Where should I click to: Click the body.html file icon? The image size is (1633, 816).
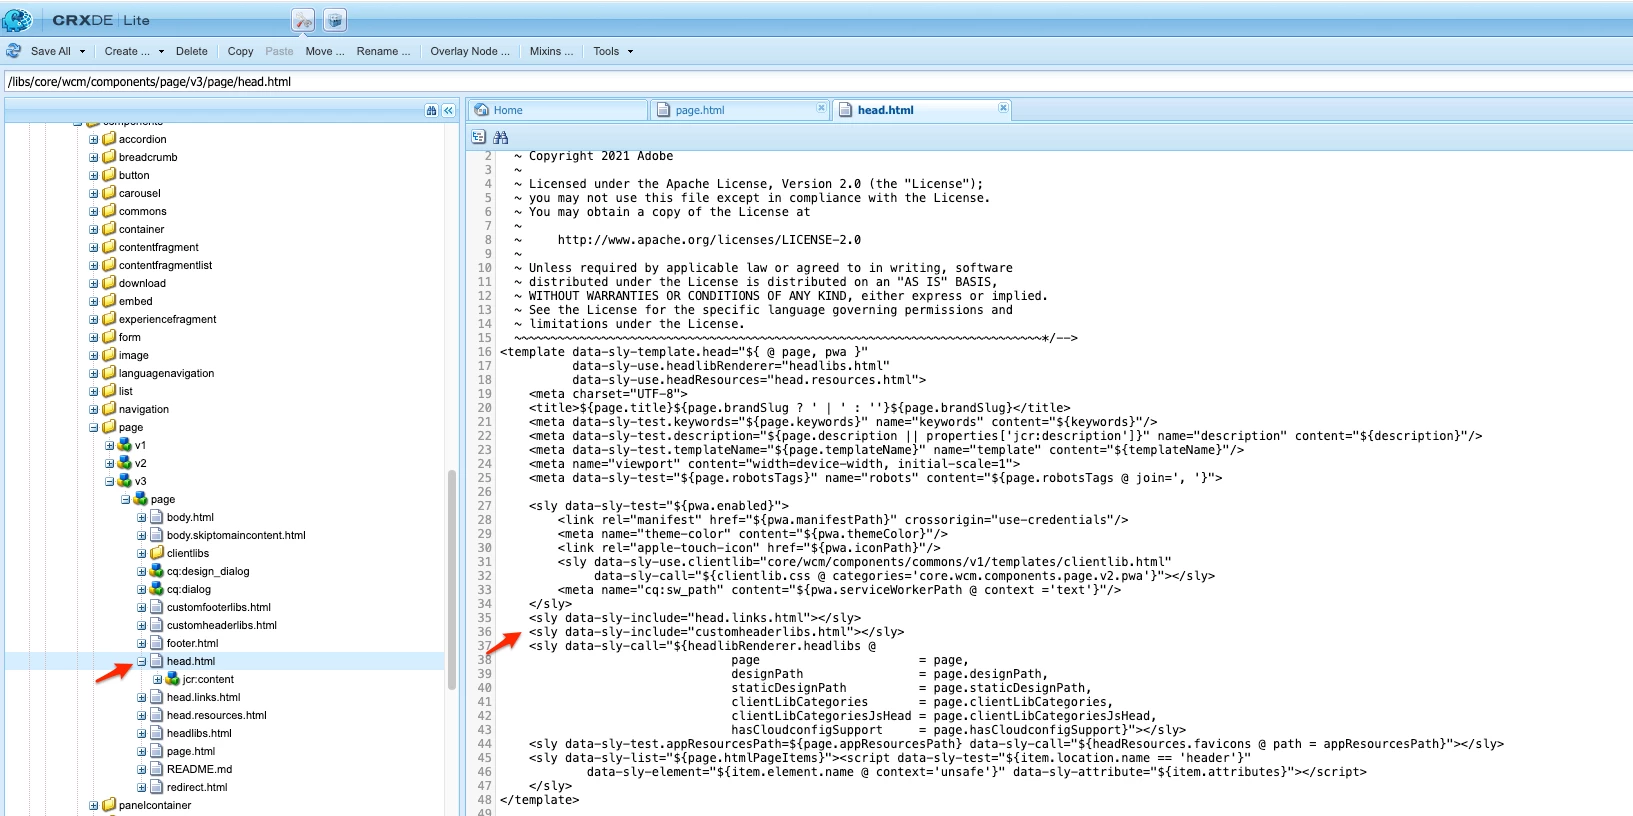point(157,517)
